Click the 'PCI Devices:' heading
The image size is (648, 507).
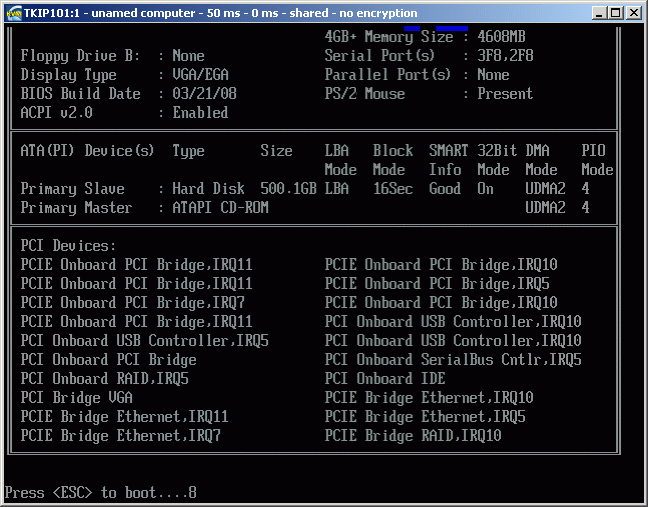[x=68, y=246]
